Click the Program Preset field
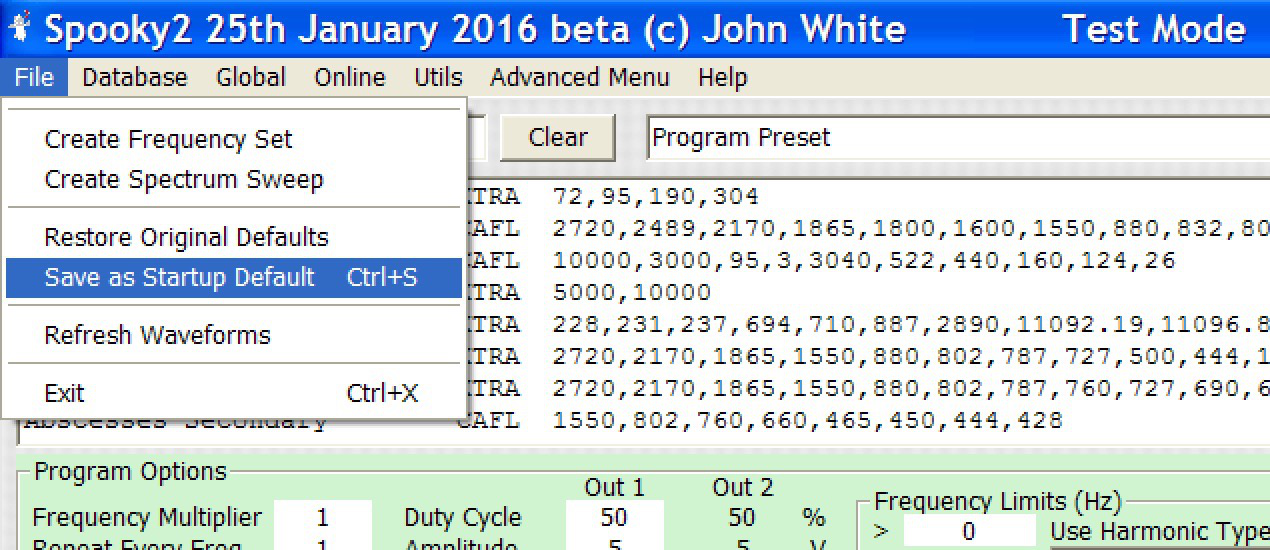The height and width of the screenshot is (550, 1270). click(x=958, y=138)
